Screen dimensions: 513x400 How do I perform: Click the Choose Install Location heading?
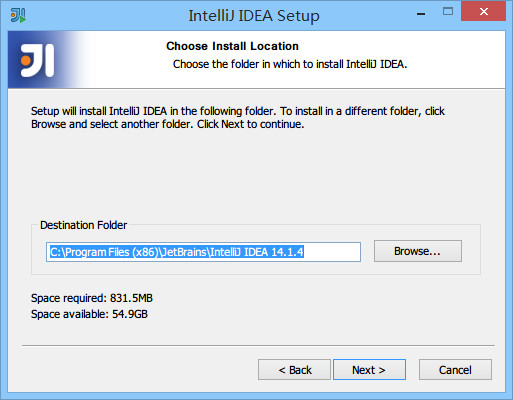[232, 46]
